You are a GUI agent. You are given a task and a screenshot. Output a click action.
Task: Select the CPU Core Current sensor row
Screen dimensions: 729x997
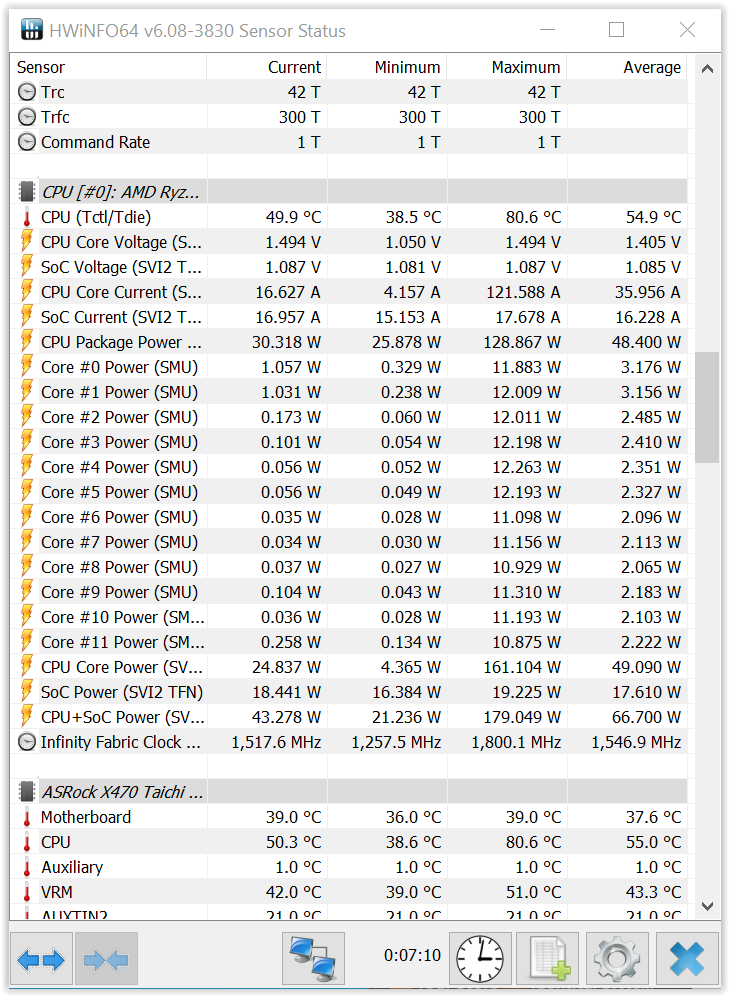click(x=349, y=292)
